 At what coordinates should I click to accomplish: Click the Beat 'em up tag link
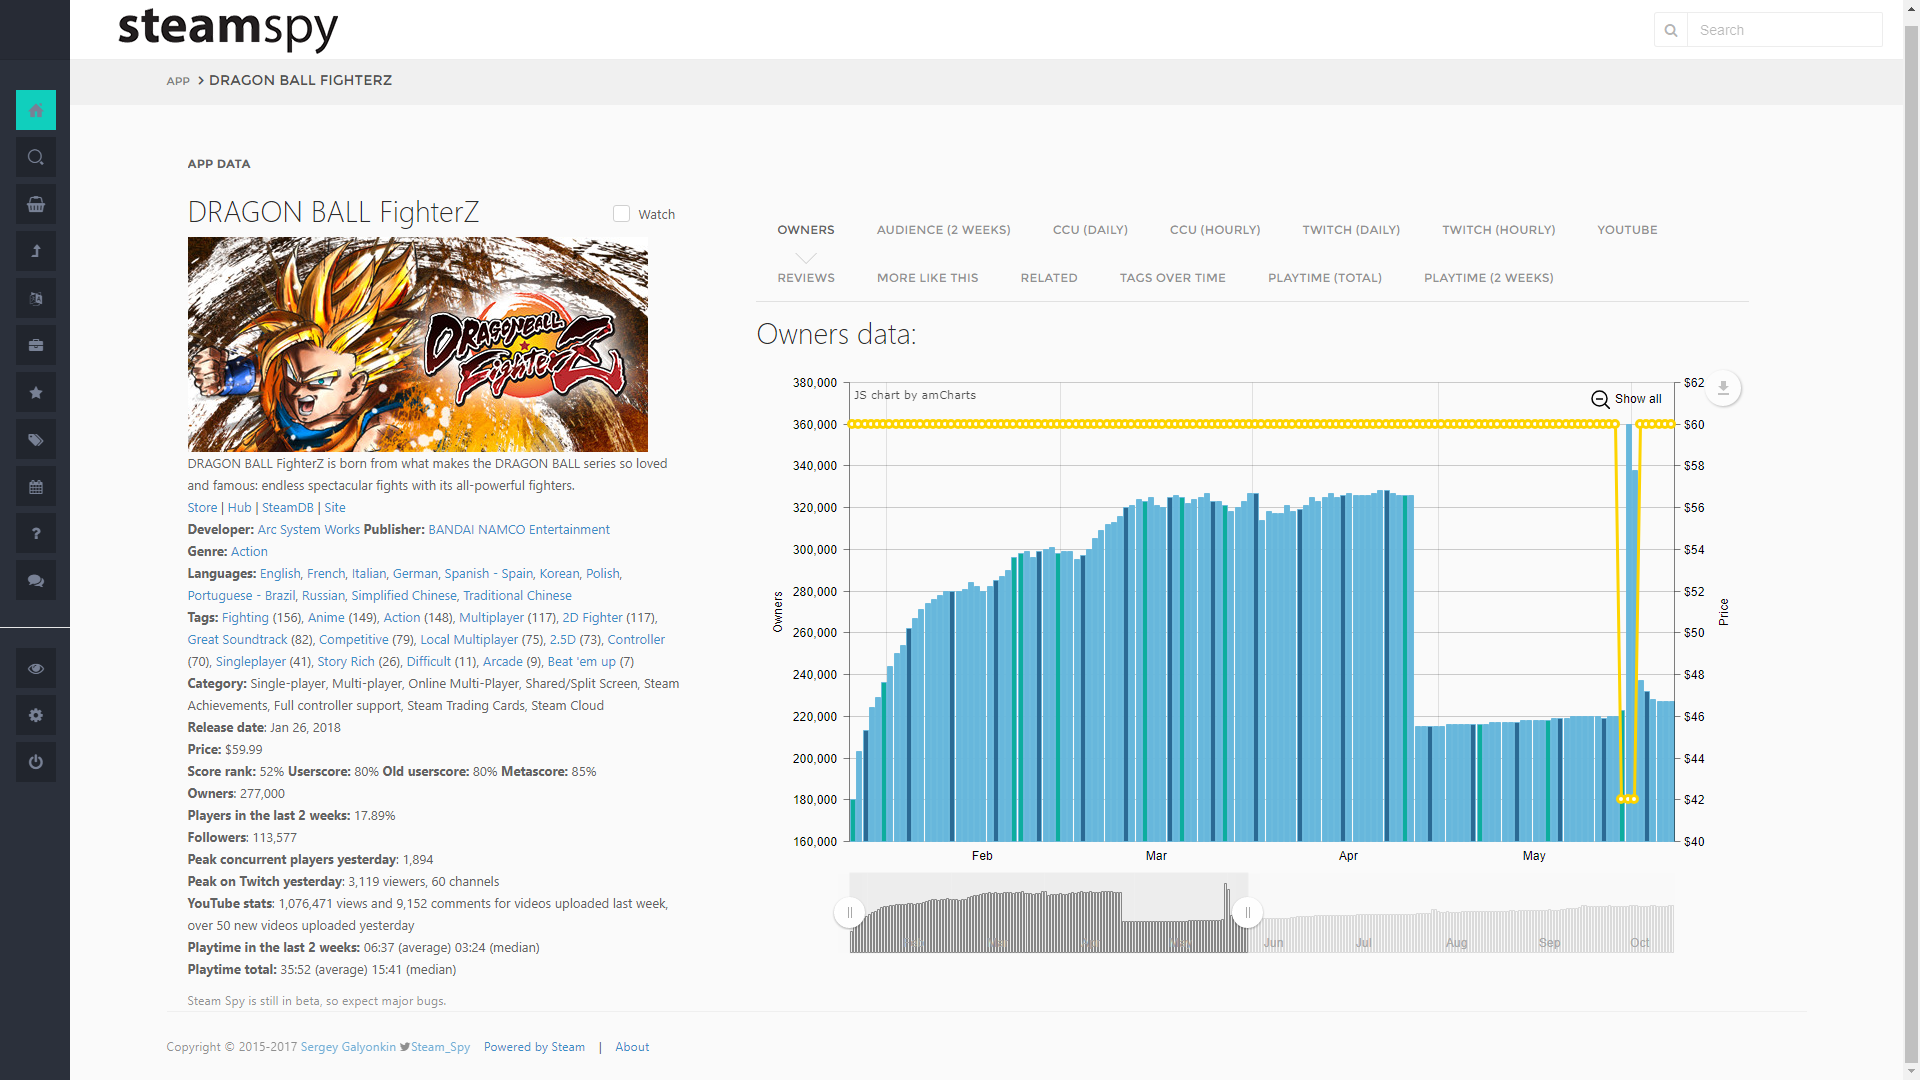point(581,662)
